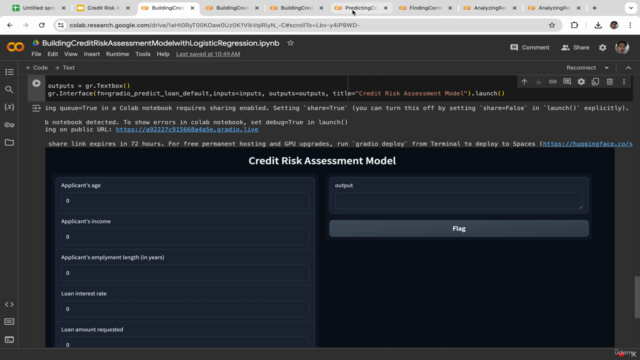
Task: Move the cell up with arrow icon
Action: (524, 82)
